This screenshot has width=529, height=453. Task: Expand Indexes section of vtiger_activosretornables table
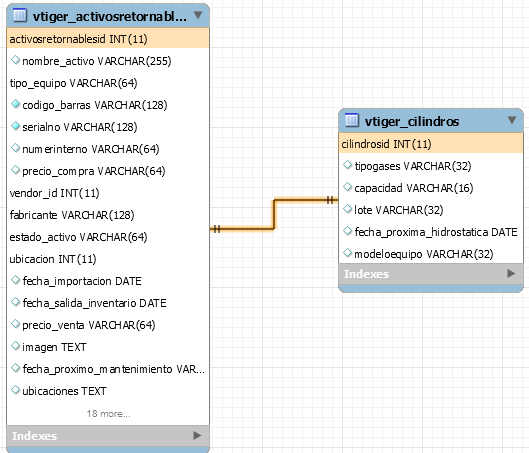click(x=197, y=435)
